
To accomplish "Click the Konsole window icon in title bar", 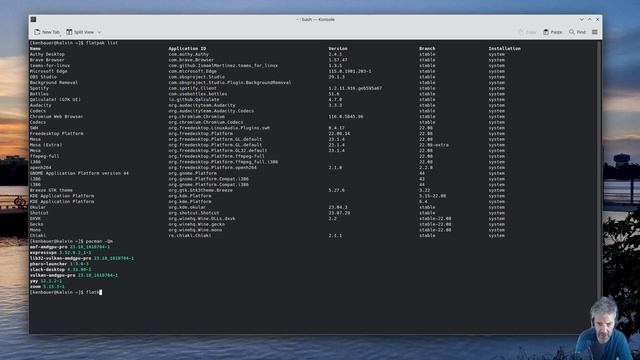I will (33, 19).
